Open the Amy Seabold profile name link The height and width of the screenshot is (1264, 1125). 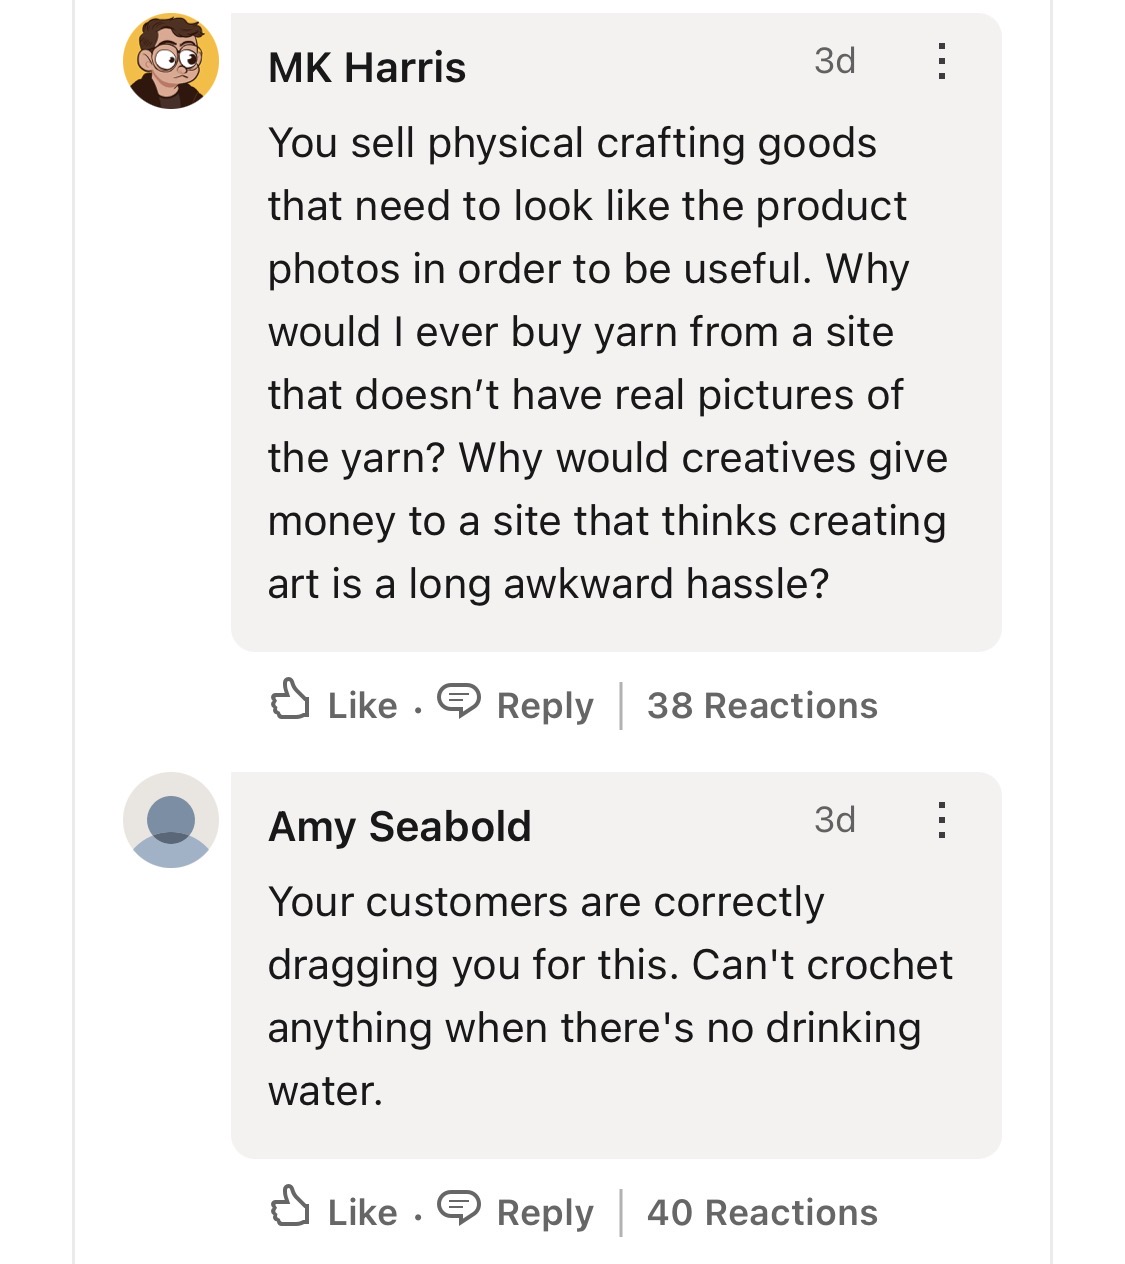coord(400,828)
